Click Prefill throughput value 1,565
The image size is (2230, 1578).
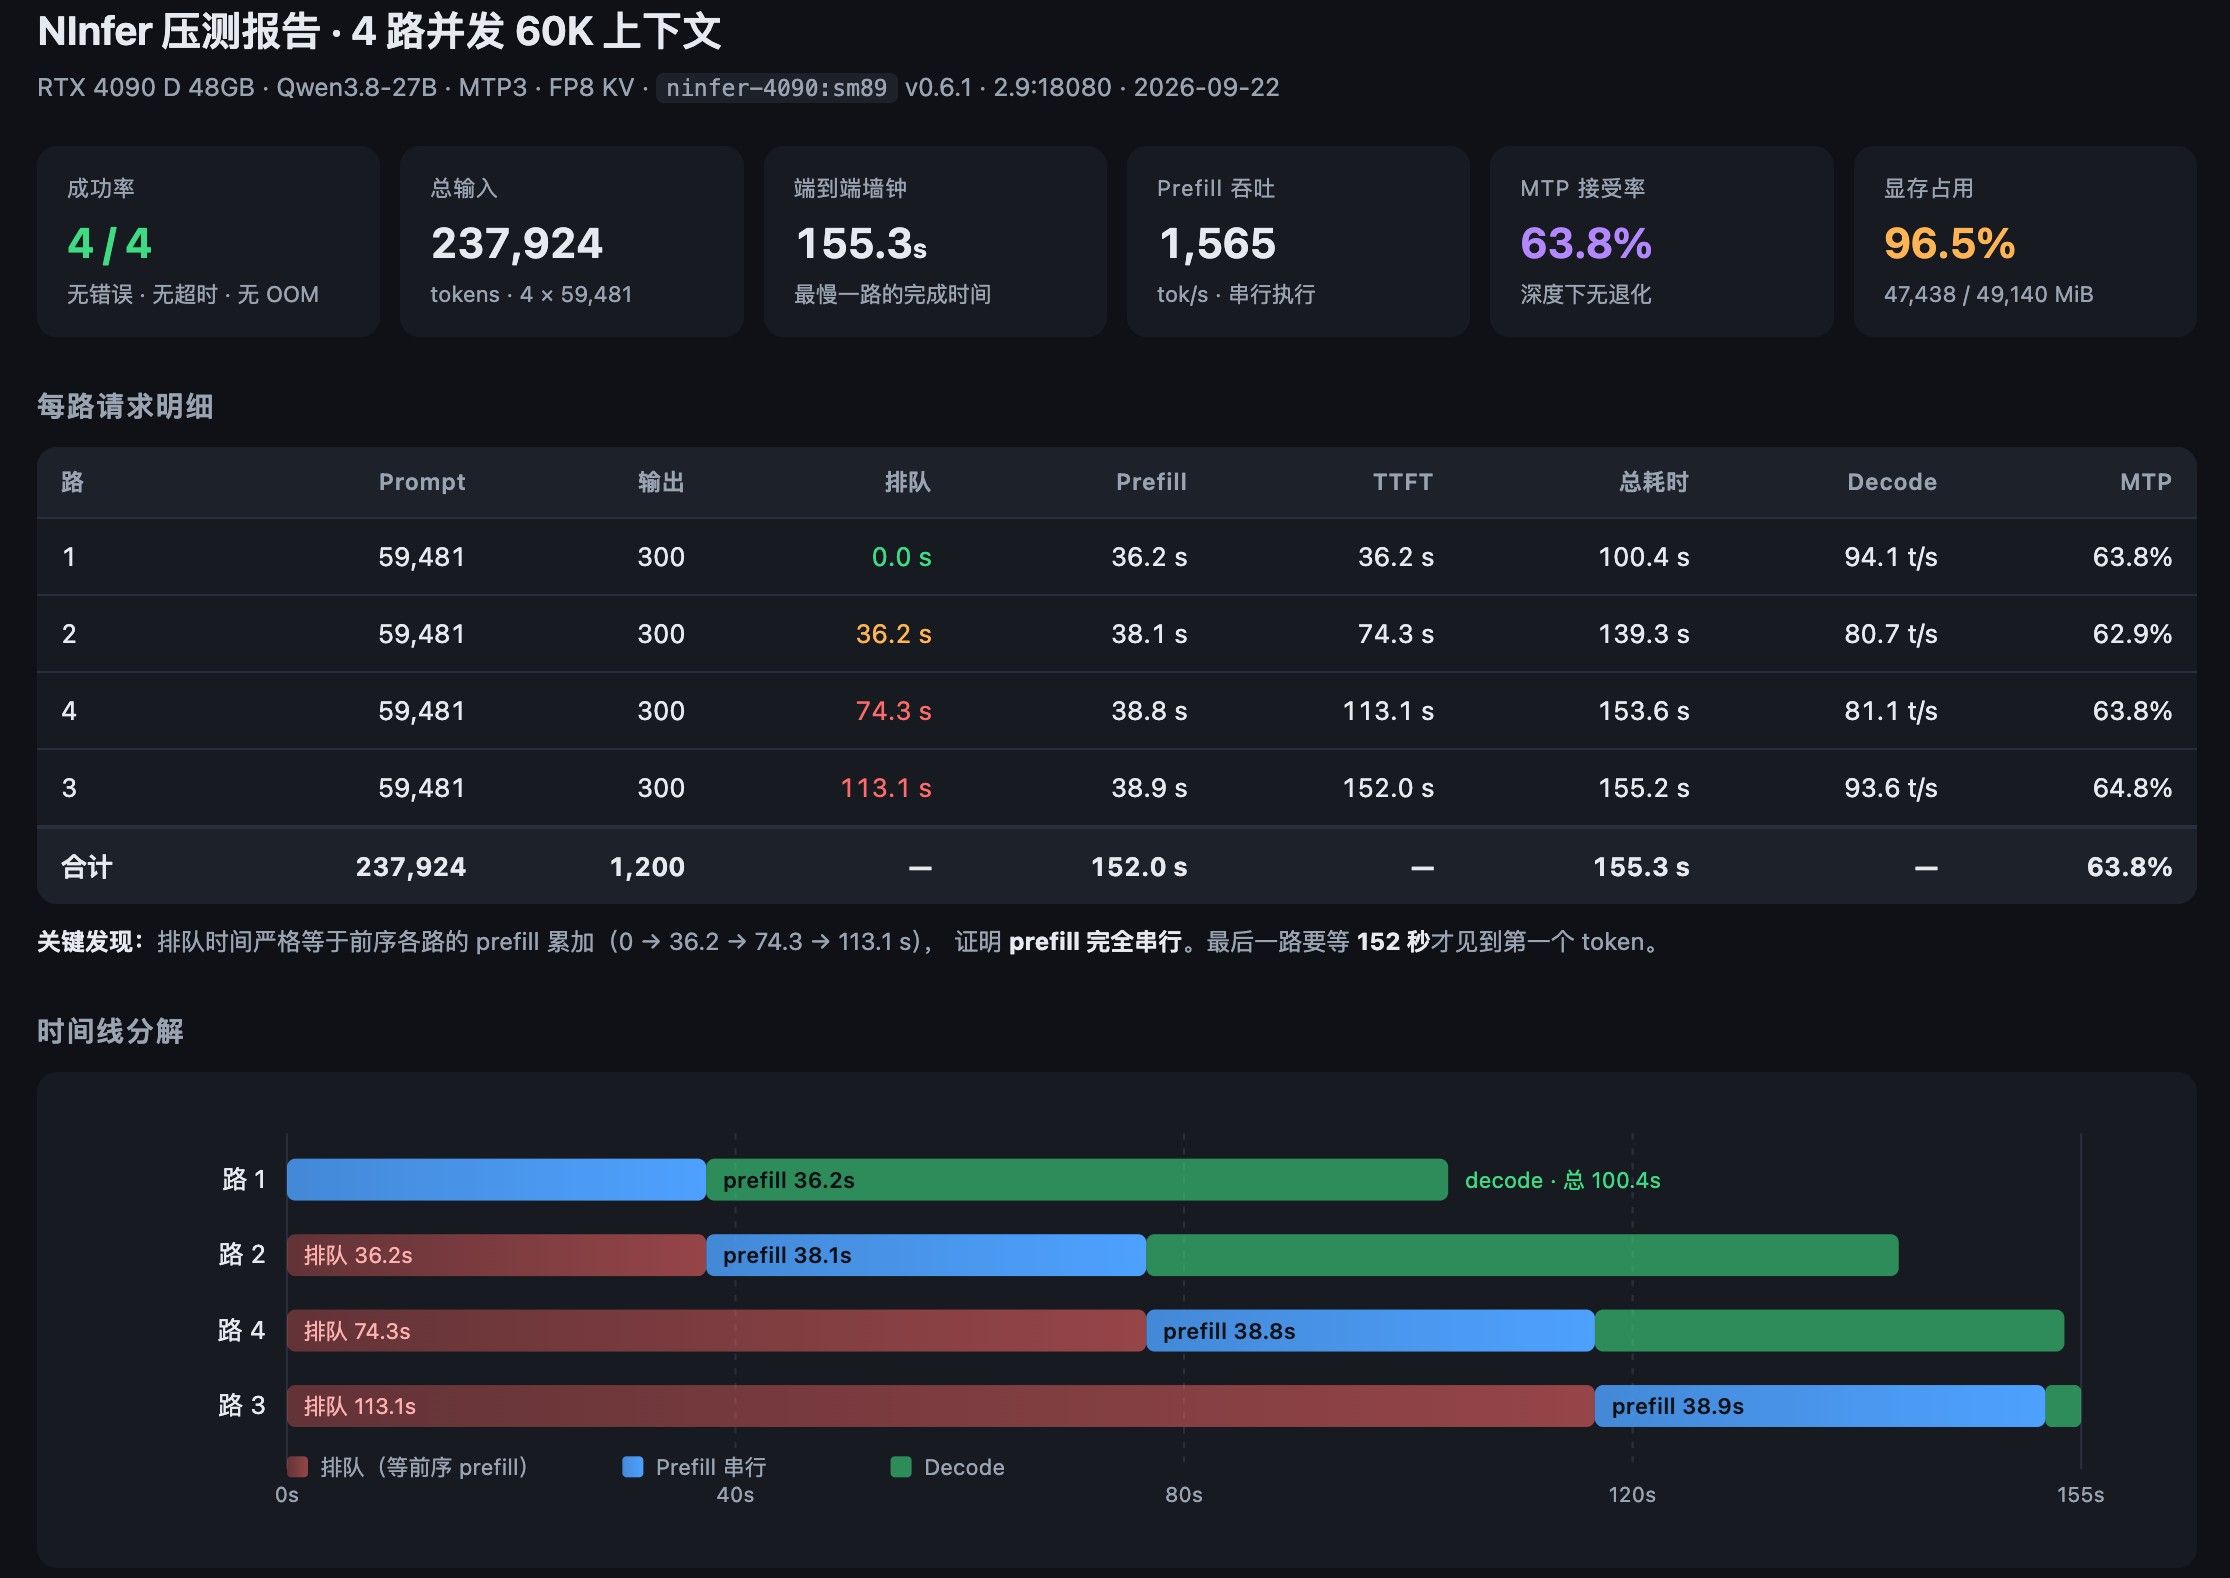[1217, 243]
